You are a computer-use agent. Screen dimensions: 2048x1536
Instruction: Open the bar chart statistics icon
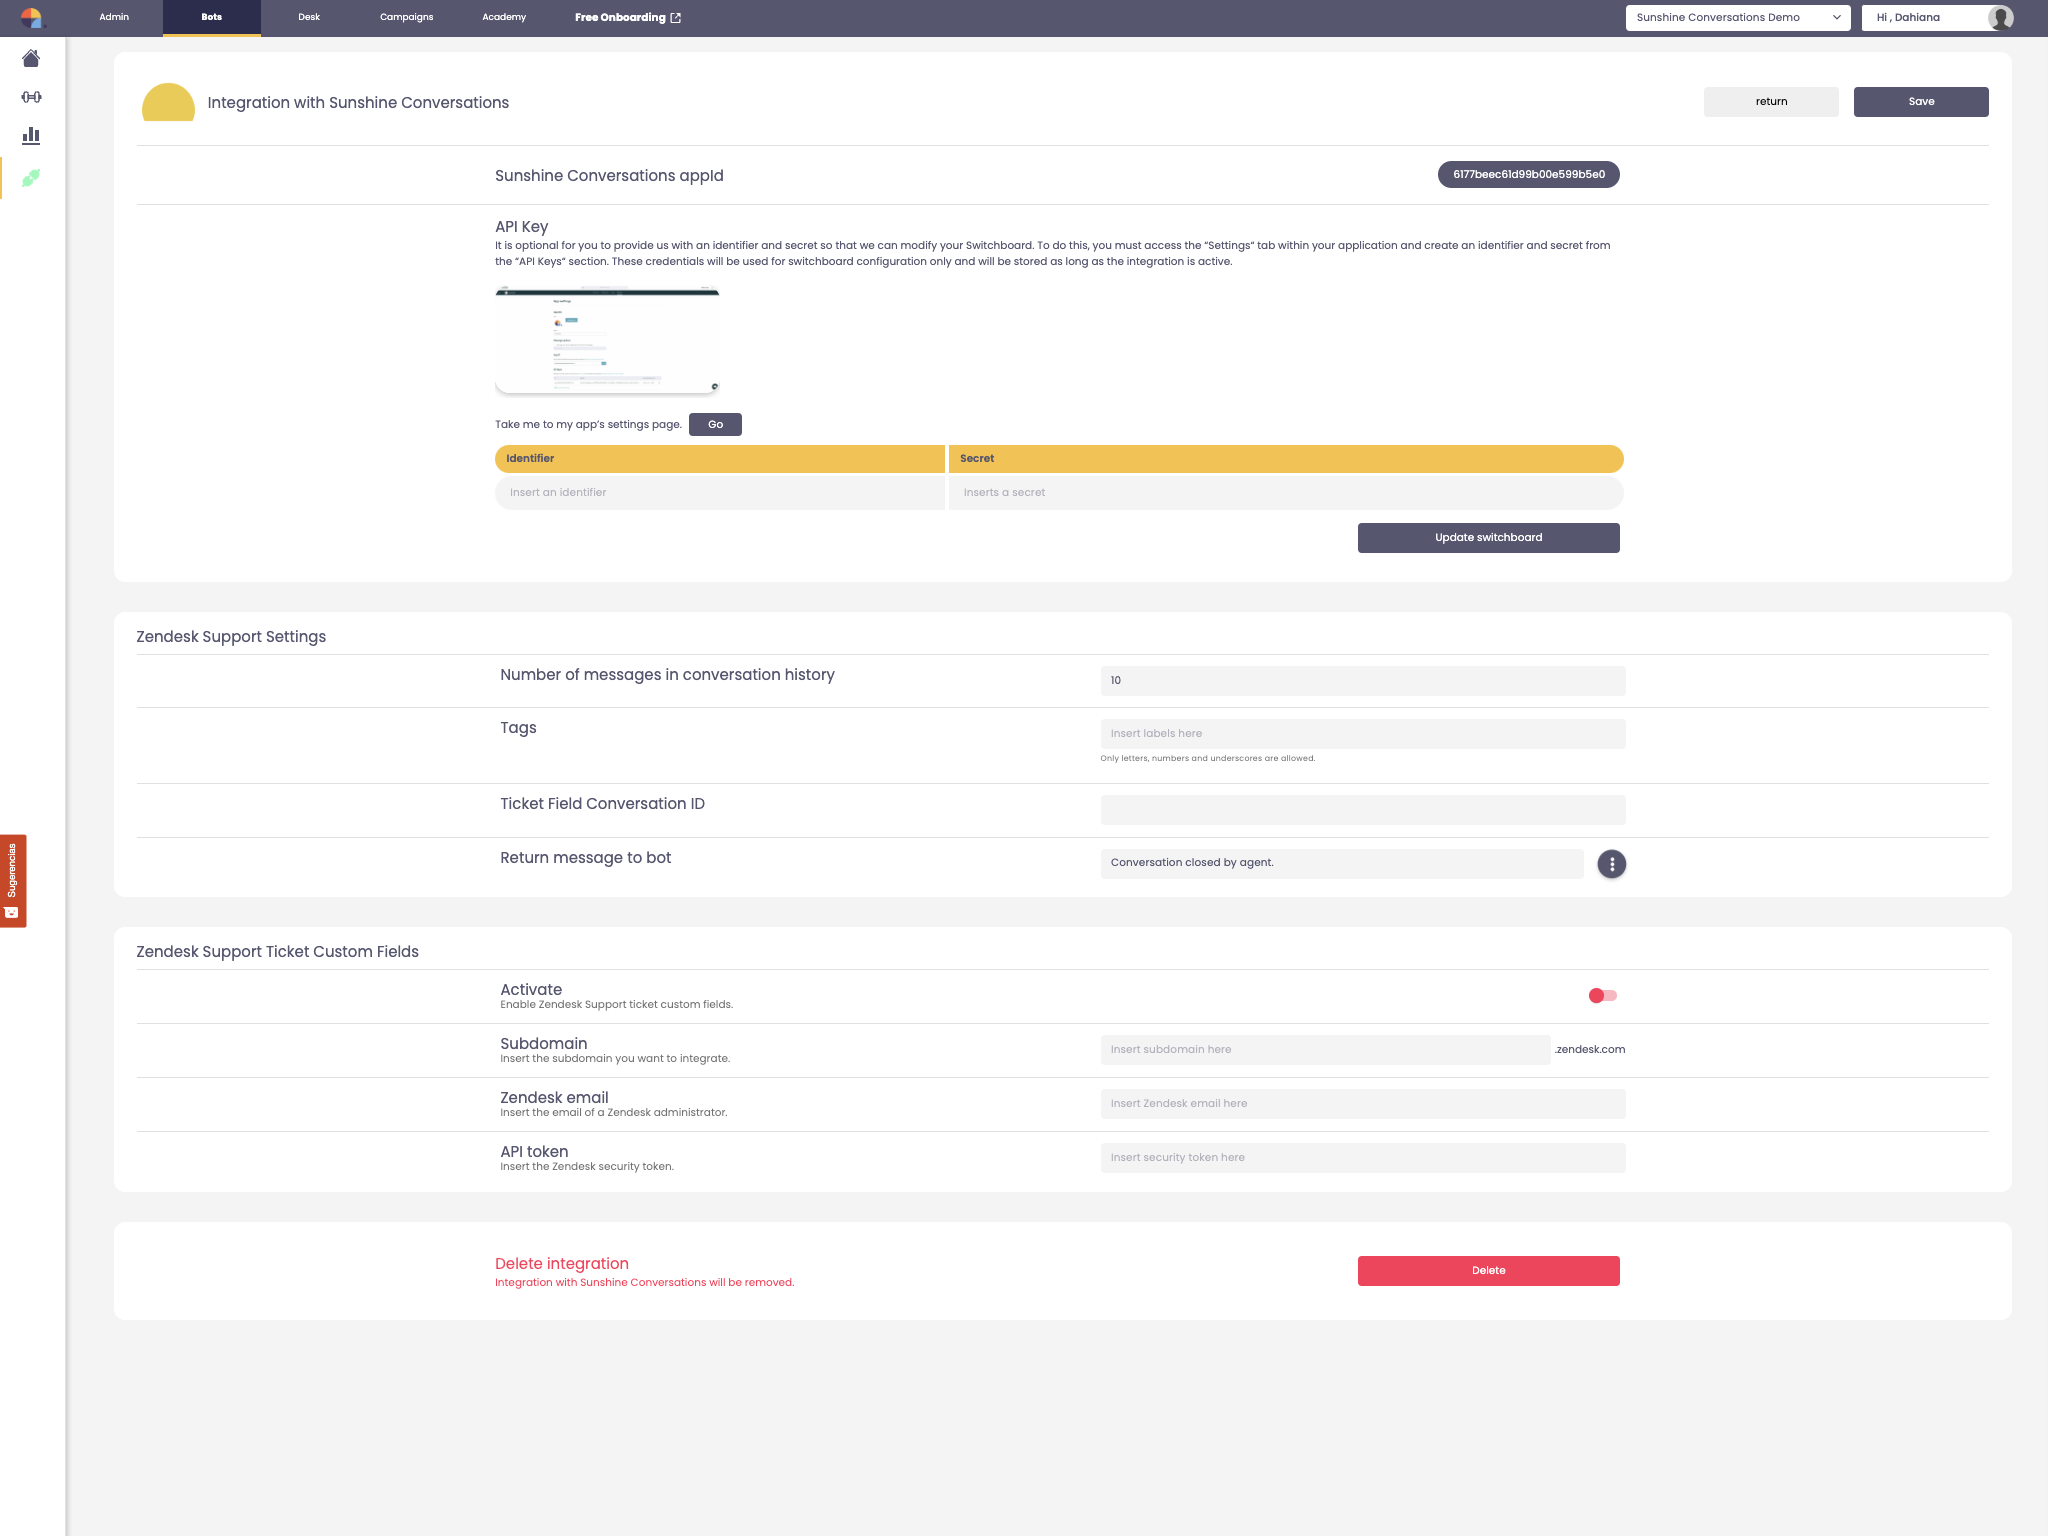click(x=31, y=135)
